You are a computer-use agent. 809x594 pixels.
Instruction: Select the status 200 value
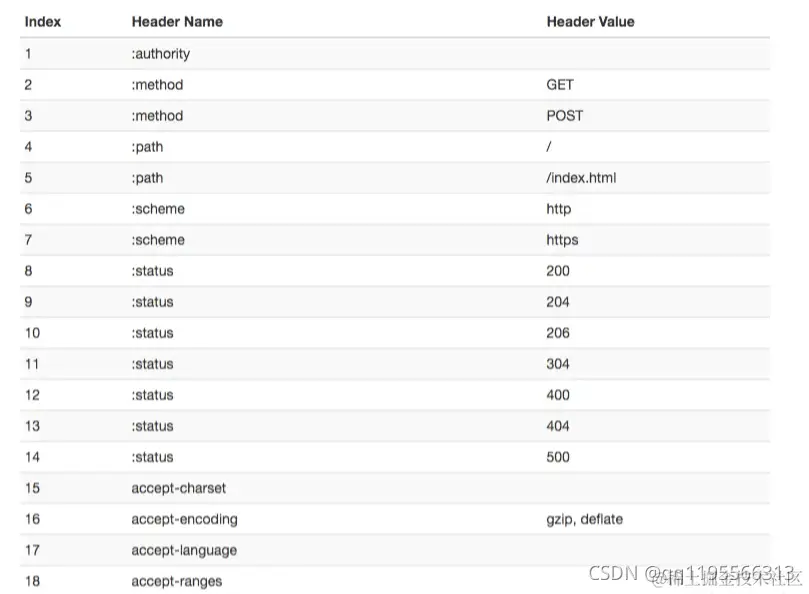click(x=558, y=271)
